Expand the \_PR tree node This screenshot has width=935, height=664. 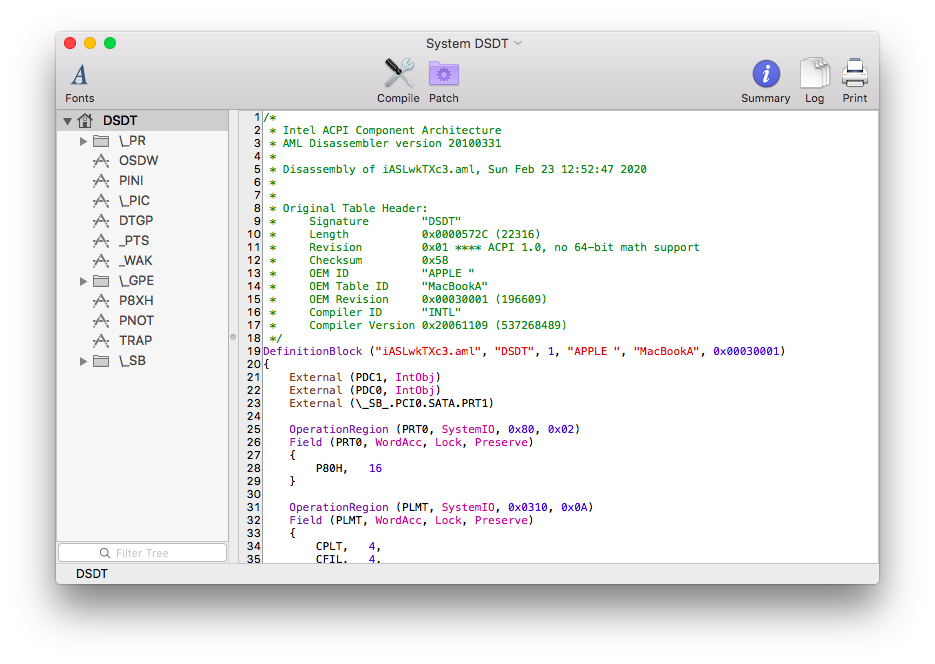coord(84,140)
